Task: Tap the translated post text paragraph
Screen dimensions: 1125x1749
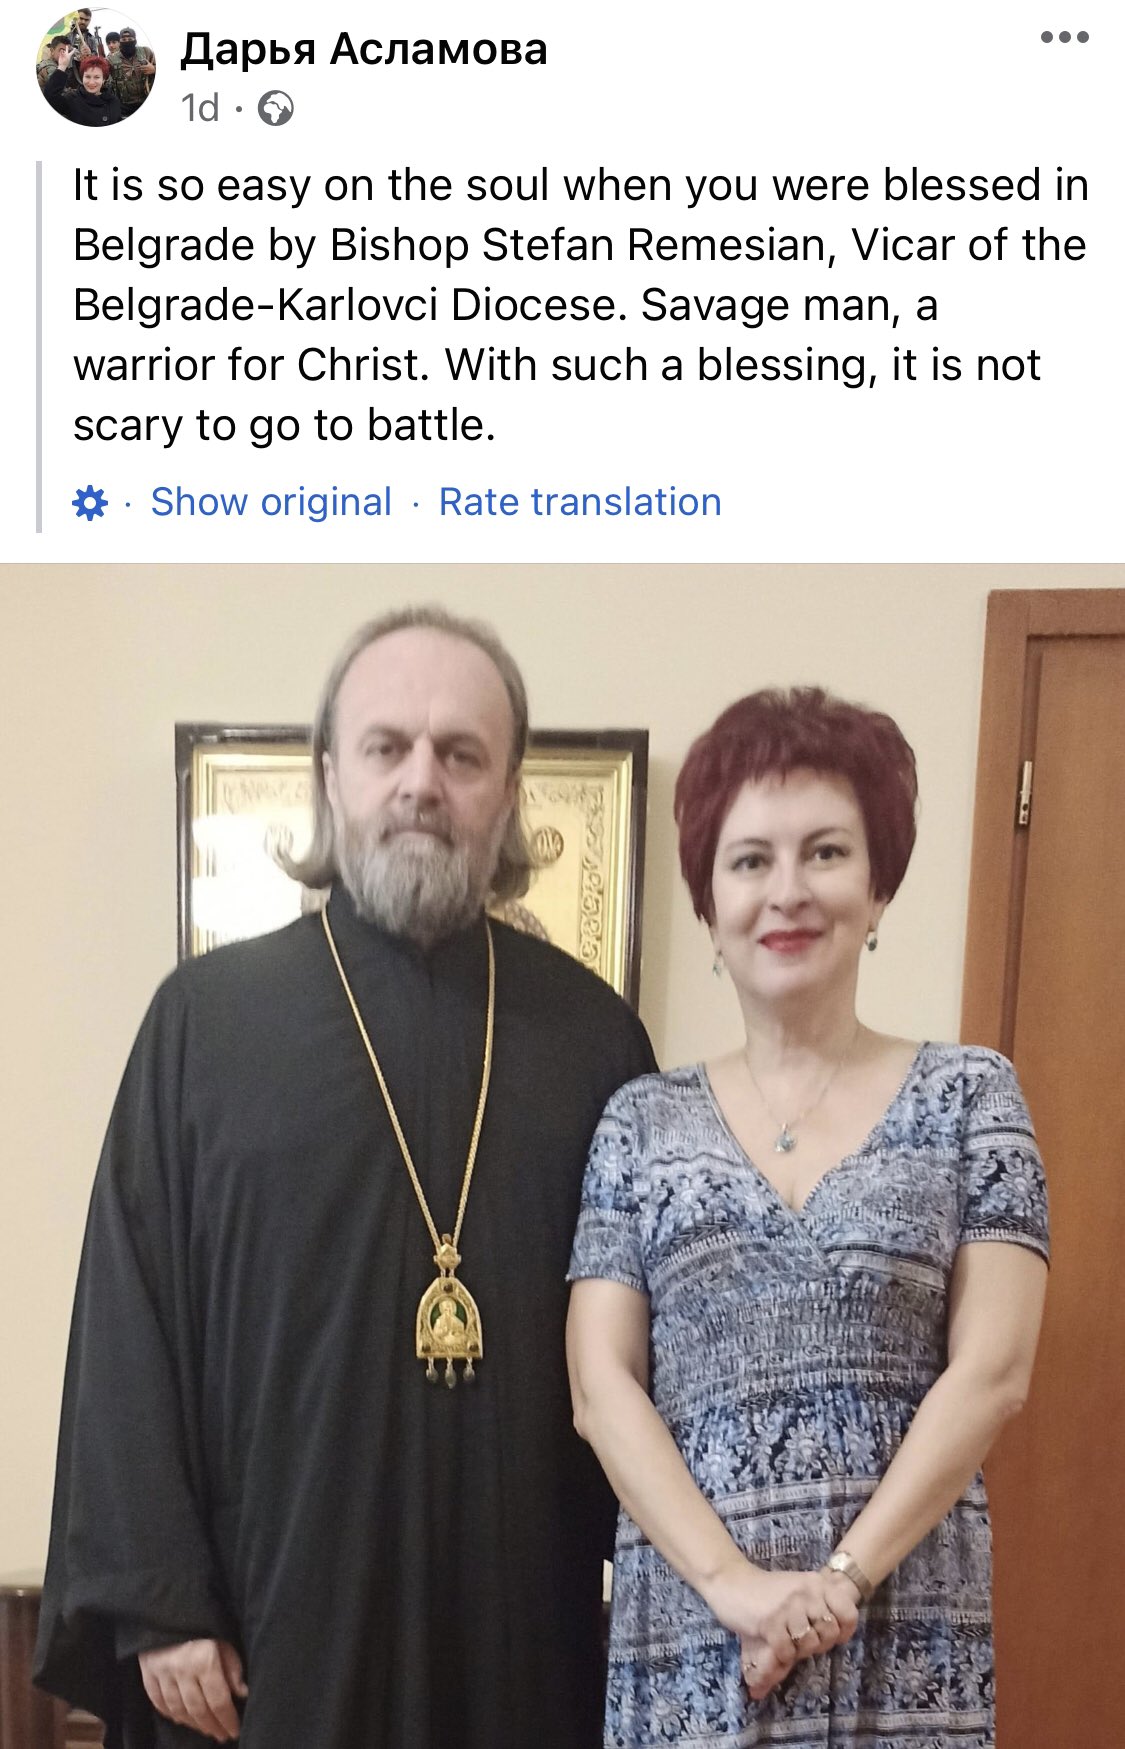Action: (580, 305)
